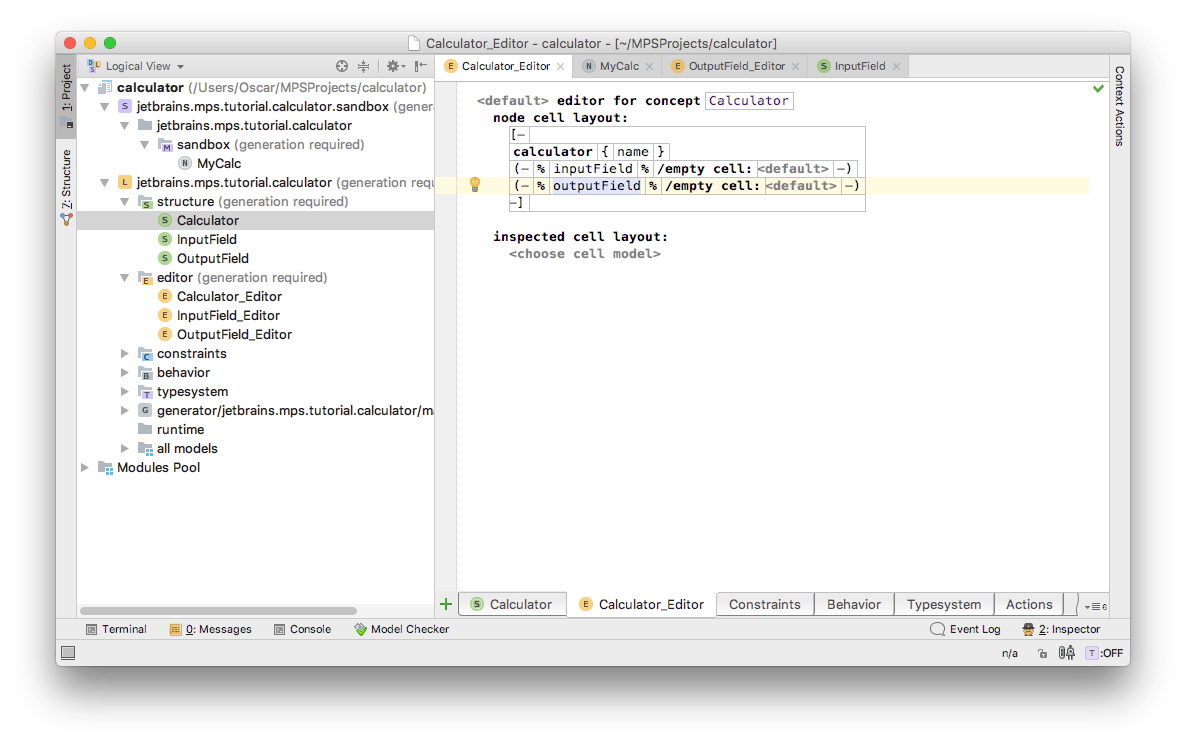Click the collapse all icon in Project panel

point(363,66)
